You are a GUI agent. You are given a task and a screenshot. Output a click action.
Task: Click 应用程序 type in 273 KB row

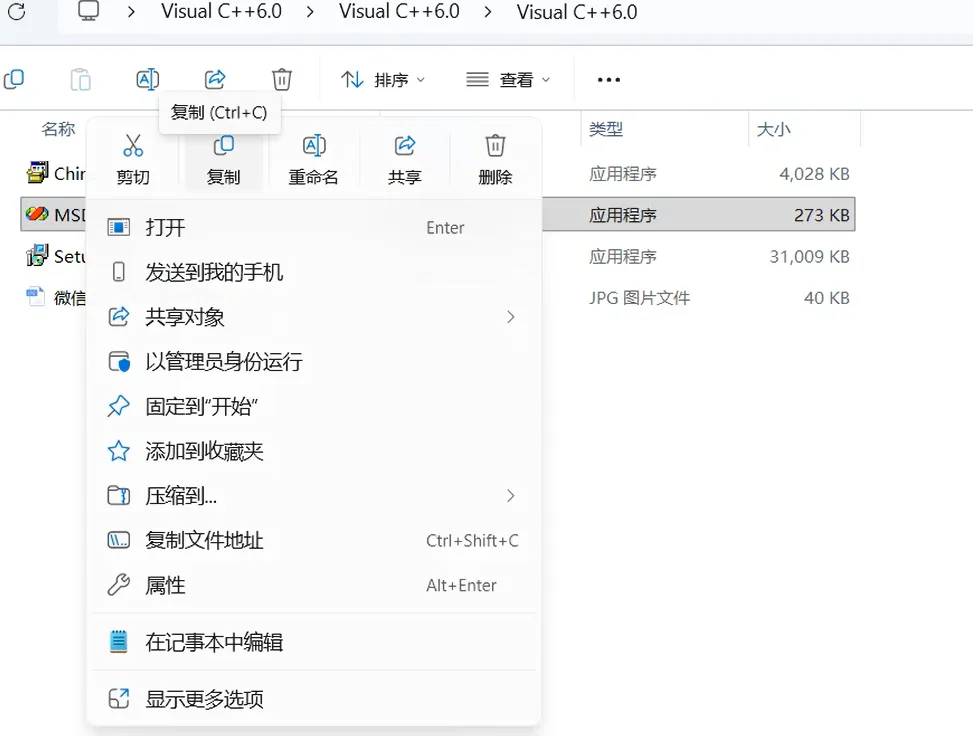point(623,215)
